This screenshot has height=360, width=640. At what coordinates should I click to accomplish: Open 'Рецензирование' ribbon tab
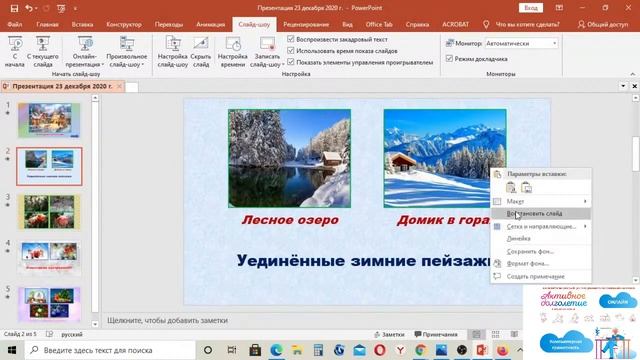(x=306, y=24)
